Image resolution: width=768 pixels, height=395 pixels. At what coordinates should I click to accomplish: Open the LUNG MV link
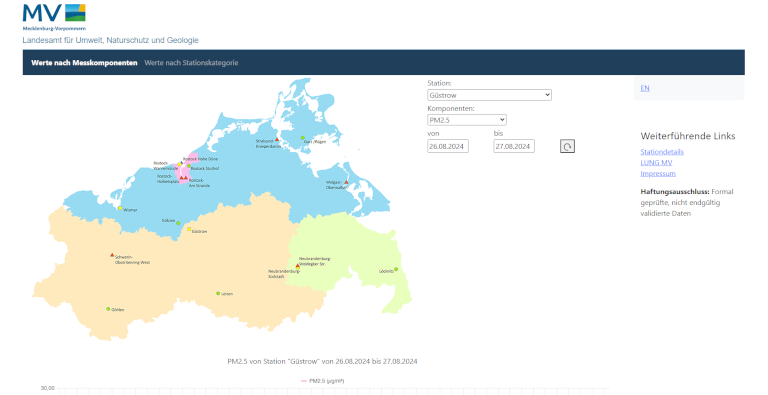(656, 163)
